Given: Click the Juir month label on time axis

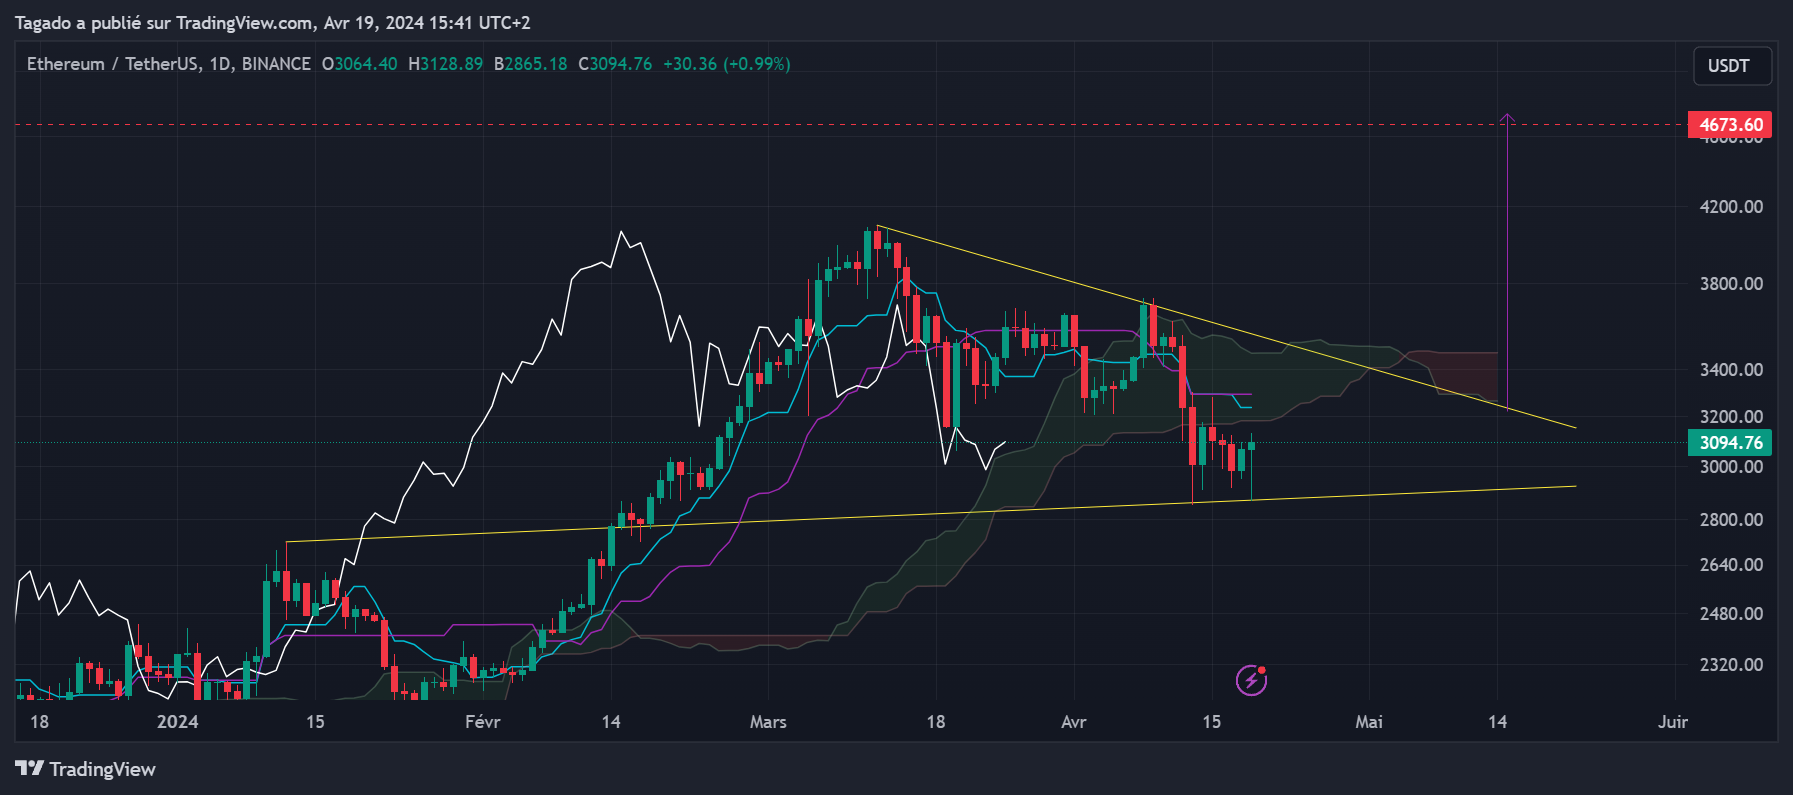Looking at the screenshot, I should [1672, 722].
